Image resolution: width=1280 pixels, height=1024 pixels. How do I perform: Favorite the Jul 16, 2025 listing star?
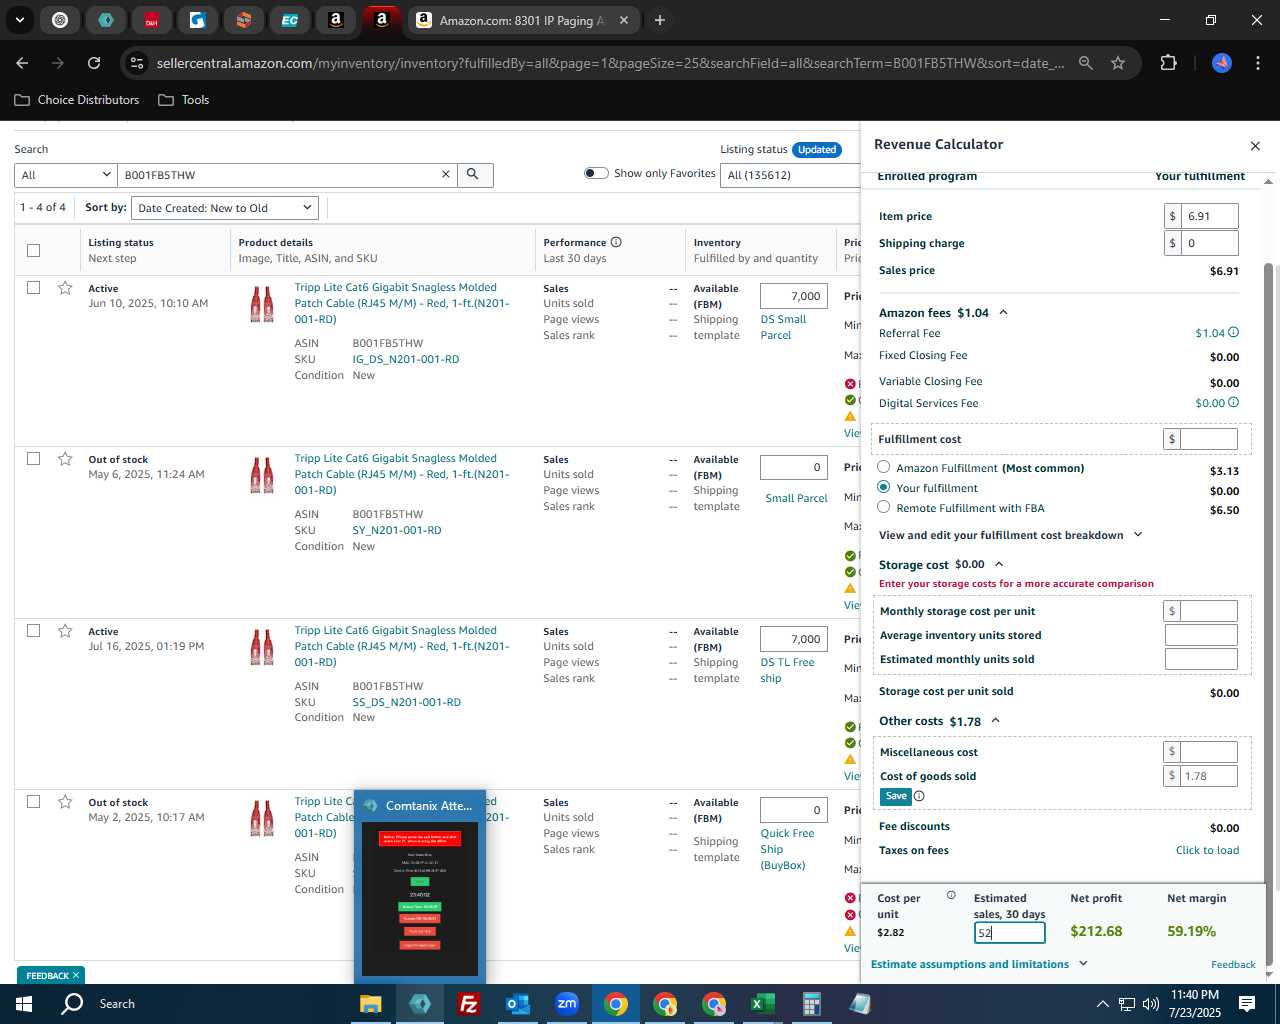65,631
